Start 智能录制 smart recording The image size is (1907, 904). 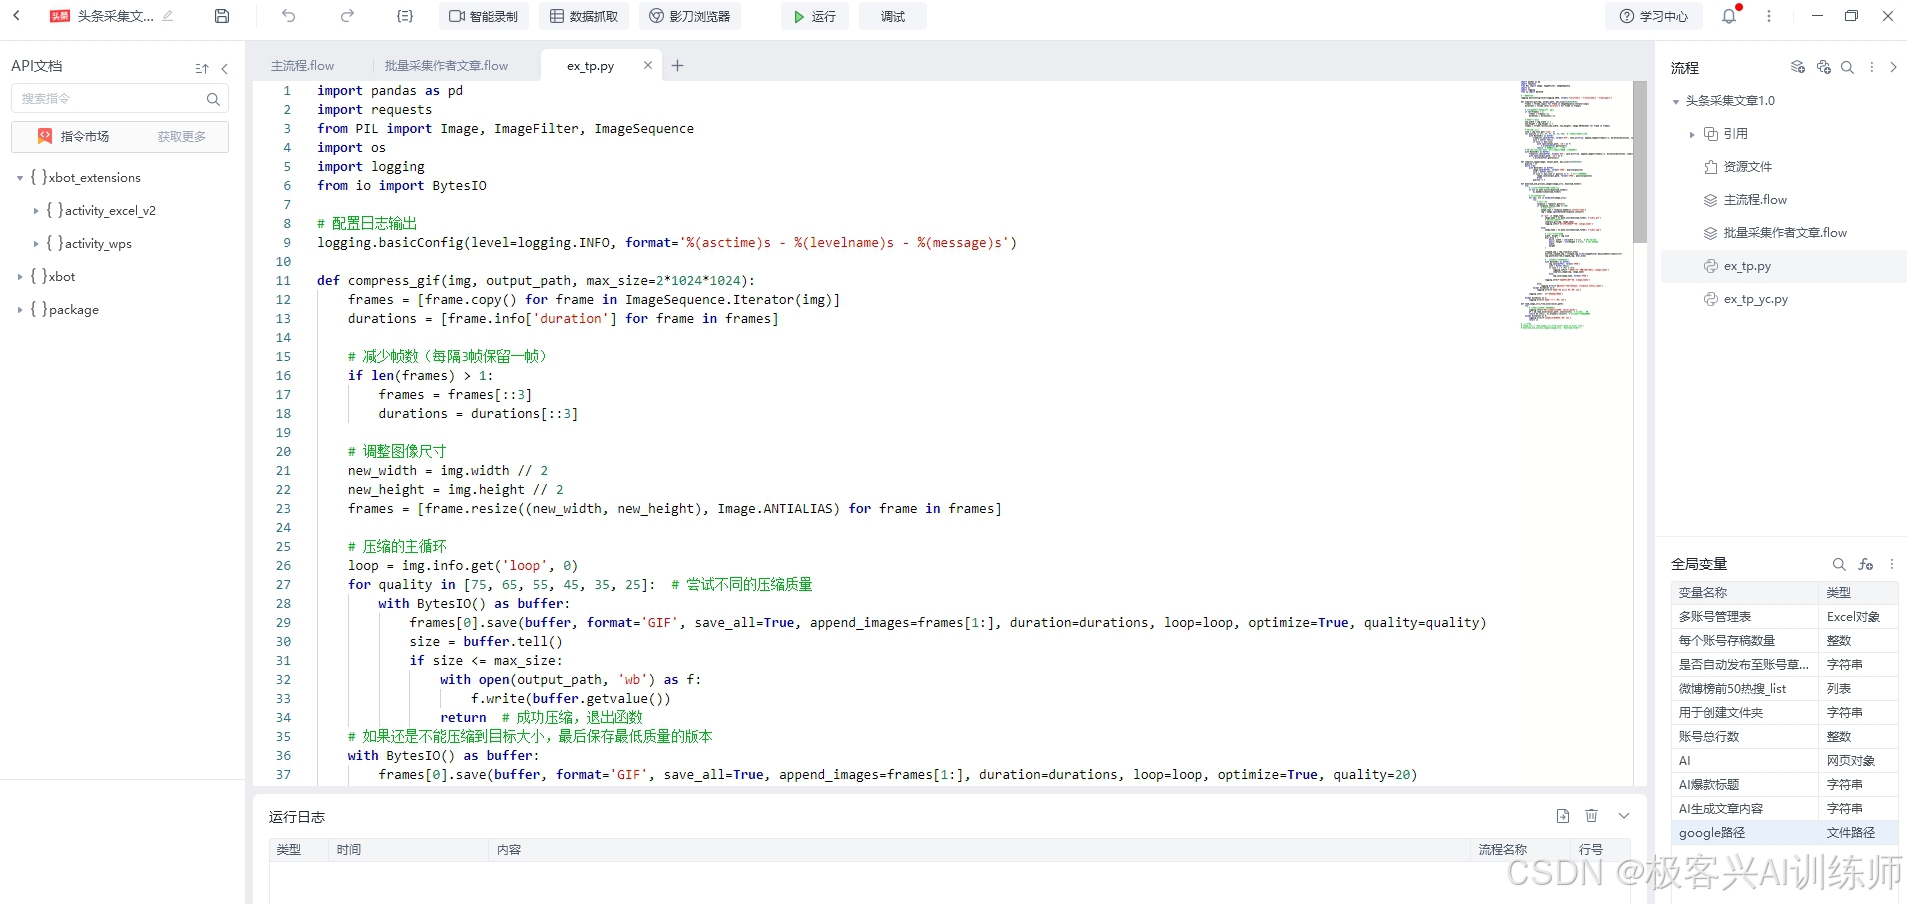pos(484,16)
